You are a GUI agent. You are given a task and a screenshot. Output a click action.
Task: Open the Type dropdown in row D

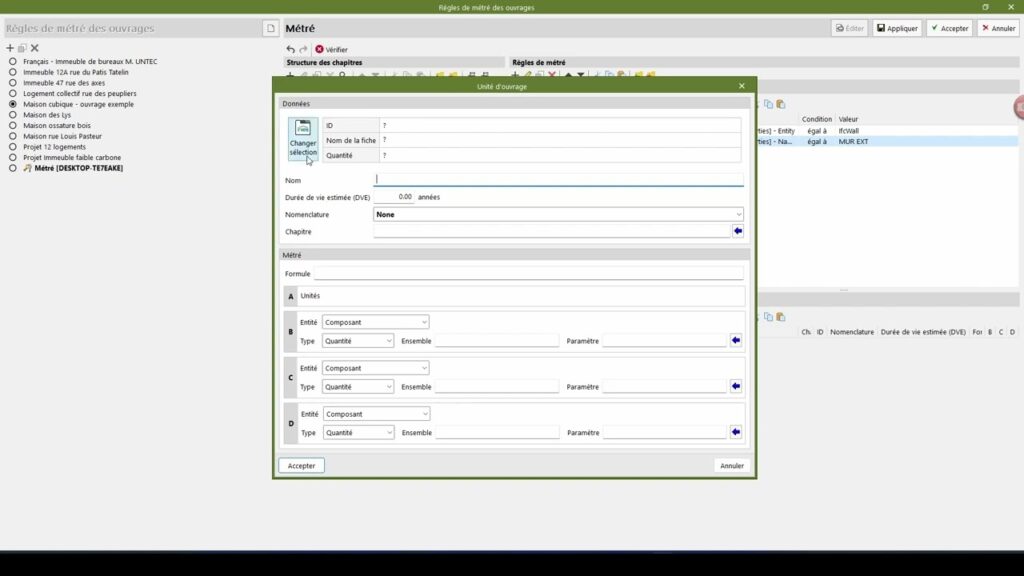359,433
